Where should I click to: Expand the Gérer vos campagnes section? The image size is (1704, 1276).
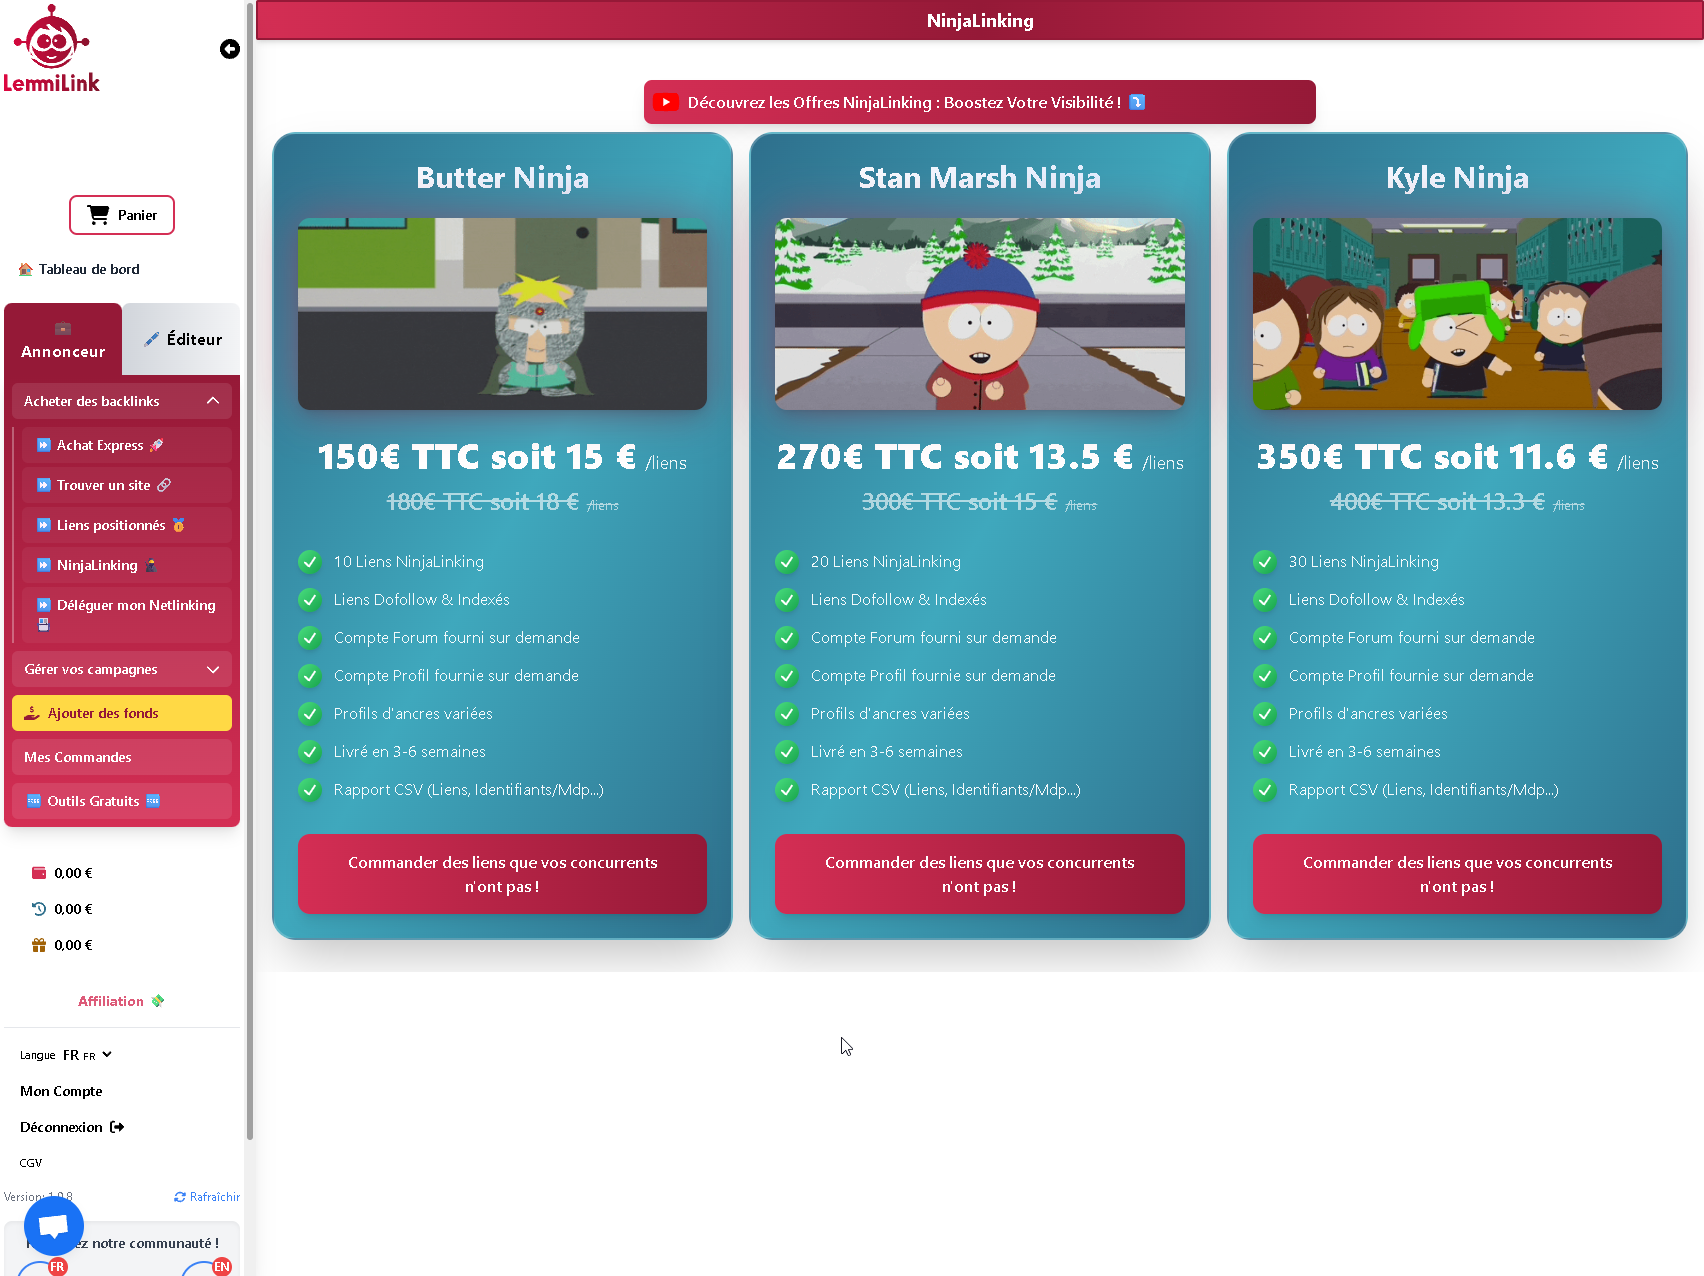[122, 669]
